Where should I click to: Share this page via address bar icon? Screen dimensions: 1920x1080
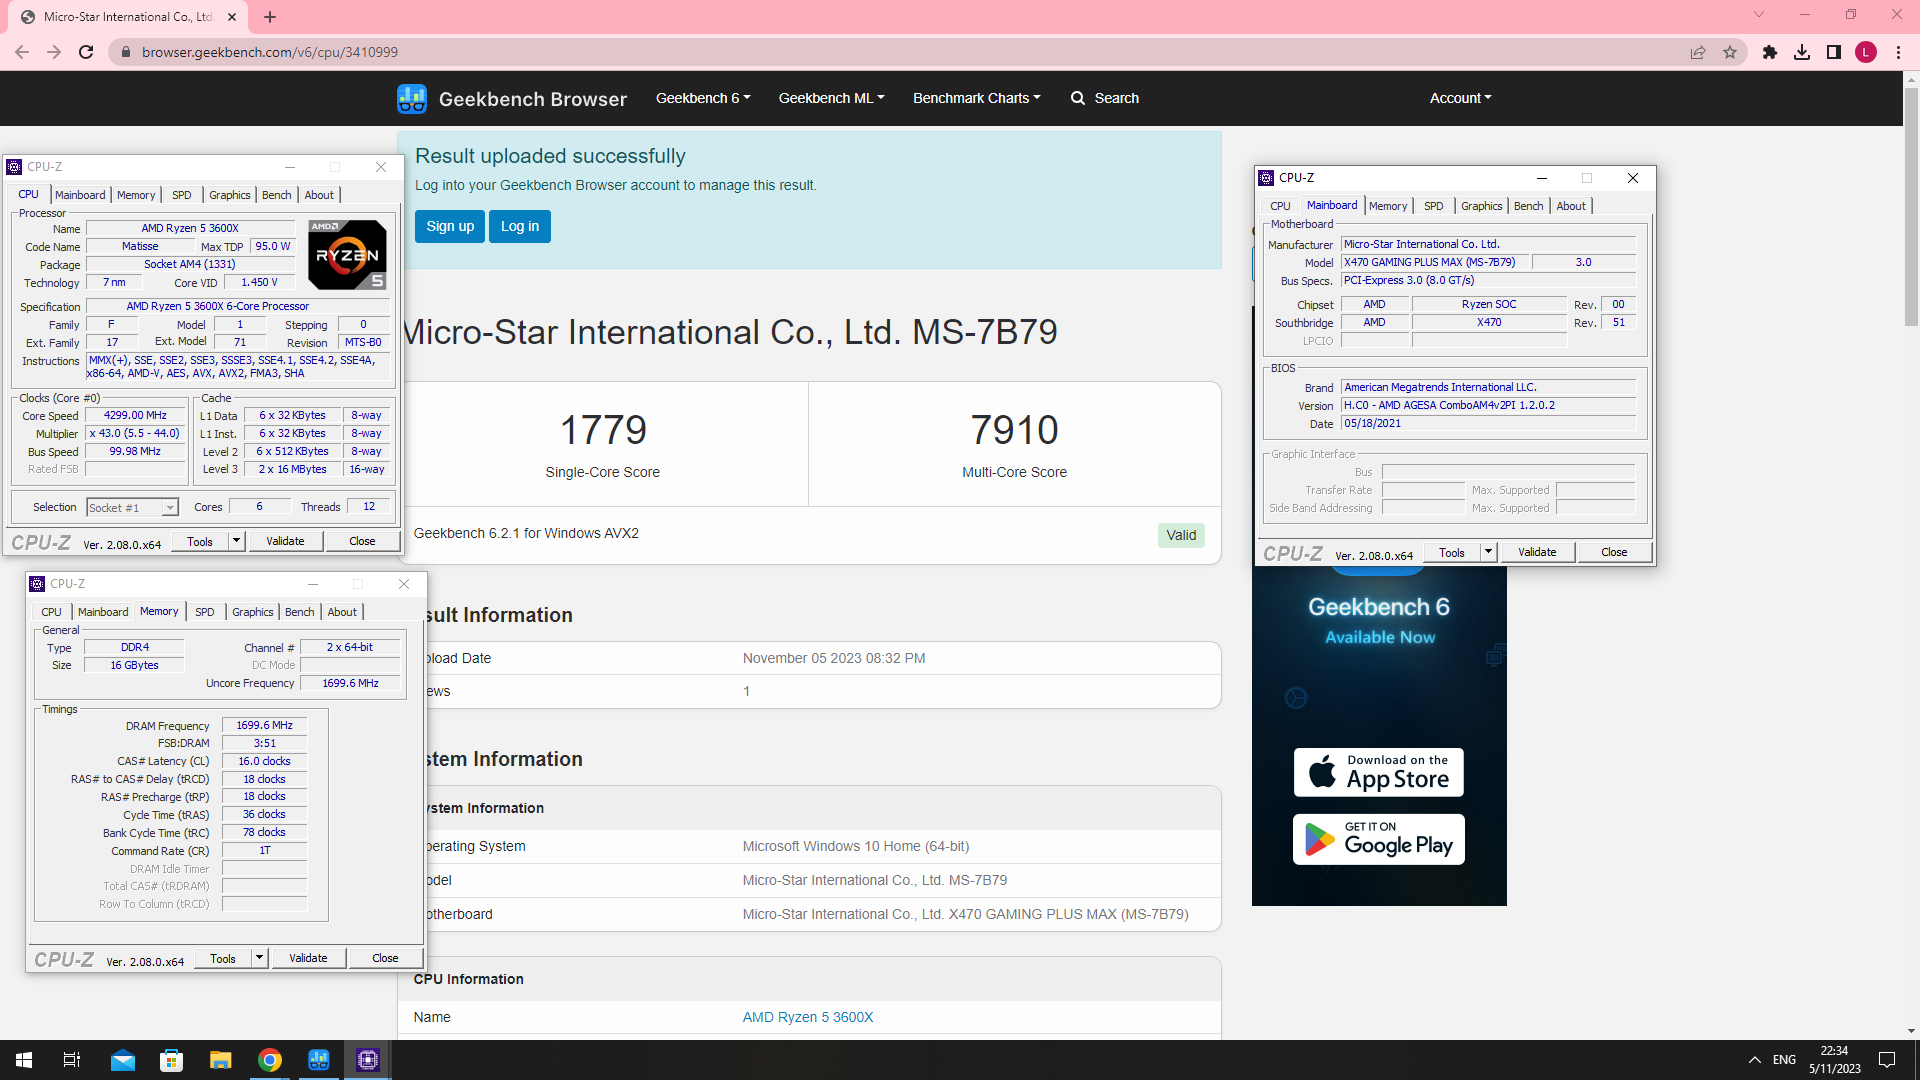coord(1698,52)
